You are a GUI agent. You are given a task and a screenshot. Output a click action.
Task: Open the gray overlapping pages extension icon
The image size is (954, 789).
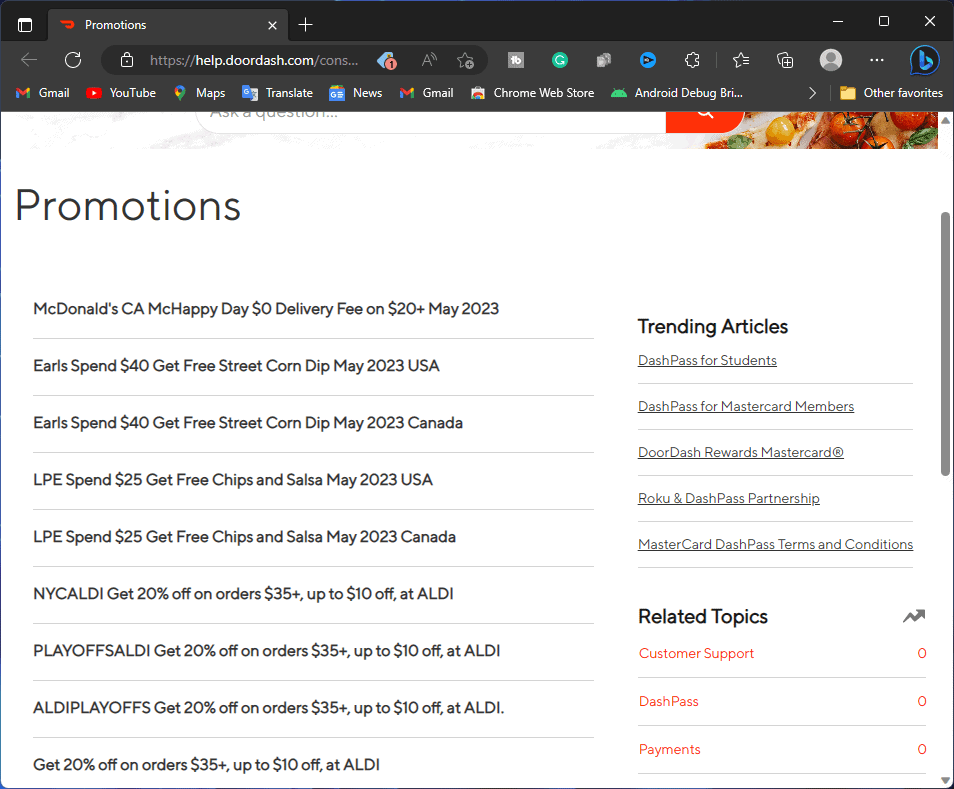click(604, 60)
